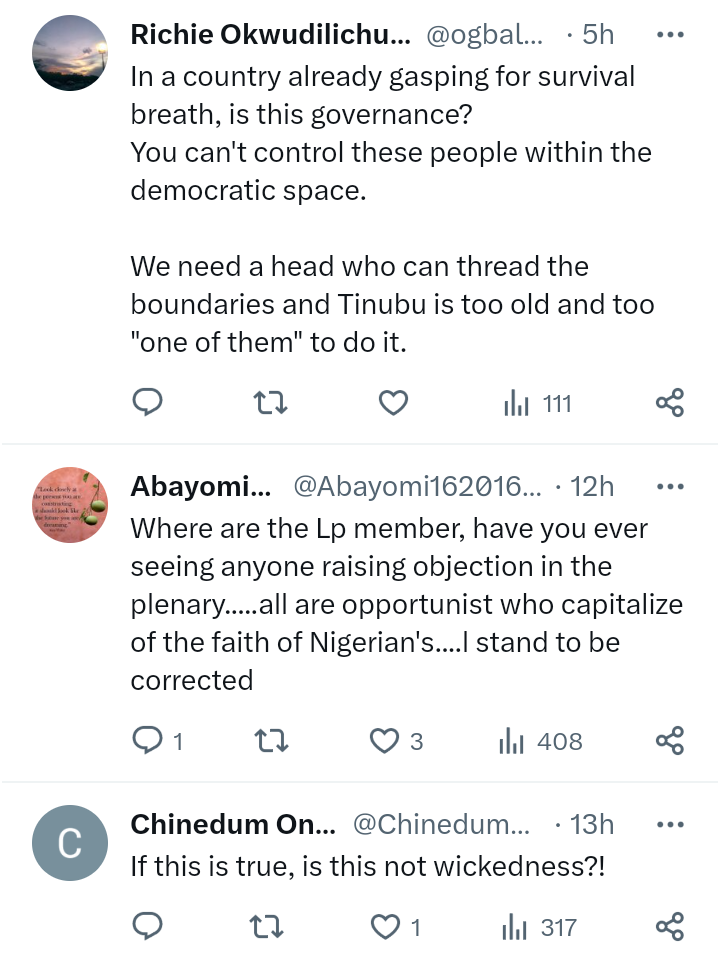720x959 pixels.
Task: Open more options on Richie's tweet
Action: 669,34
